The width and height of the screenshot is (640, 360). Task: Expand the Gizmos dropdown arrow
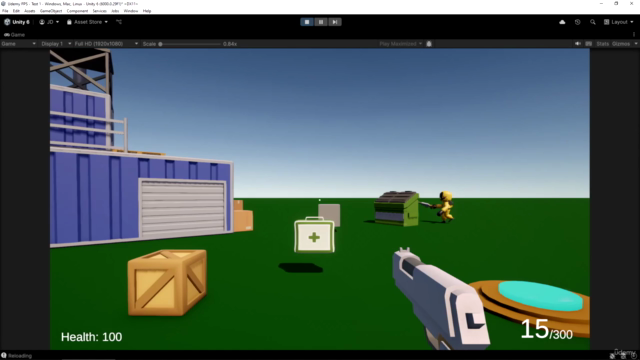(x=636, y=44)
